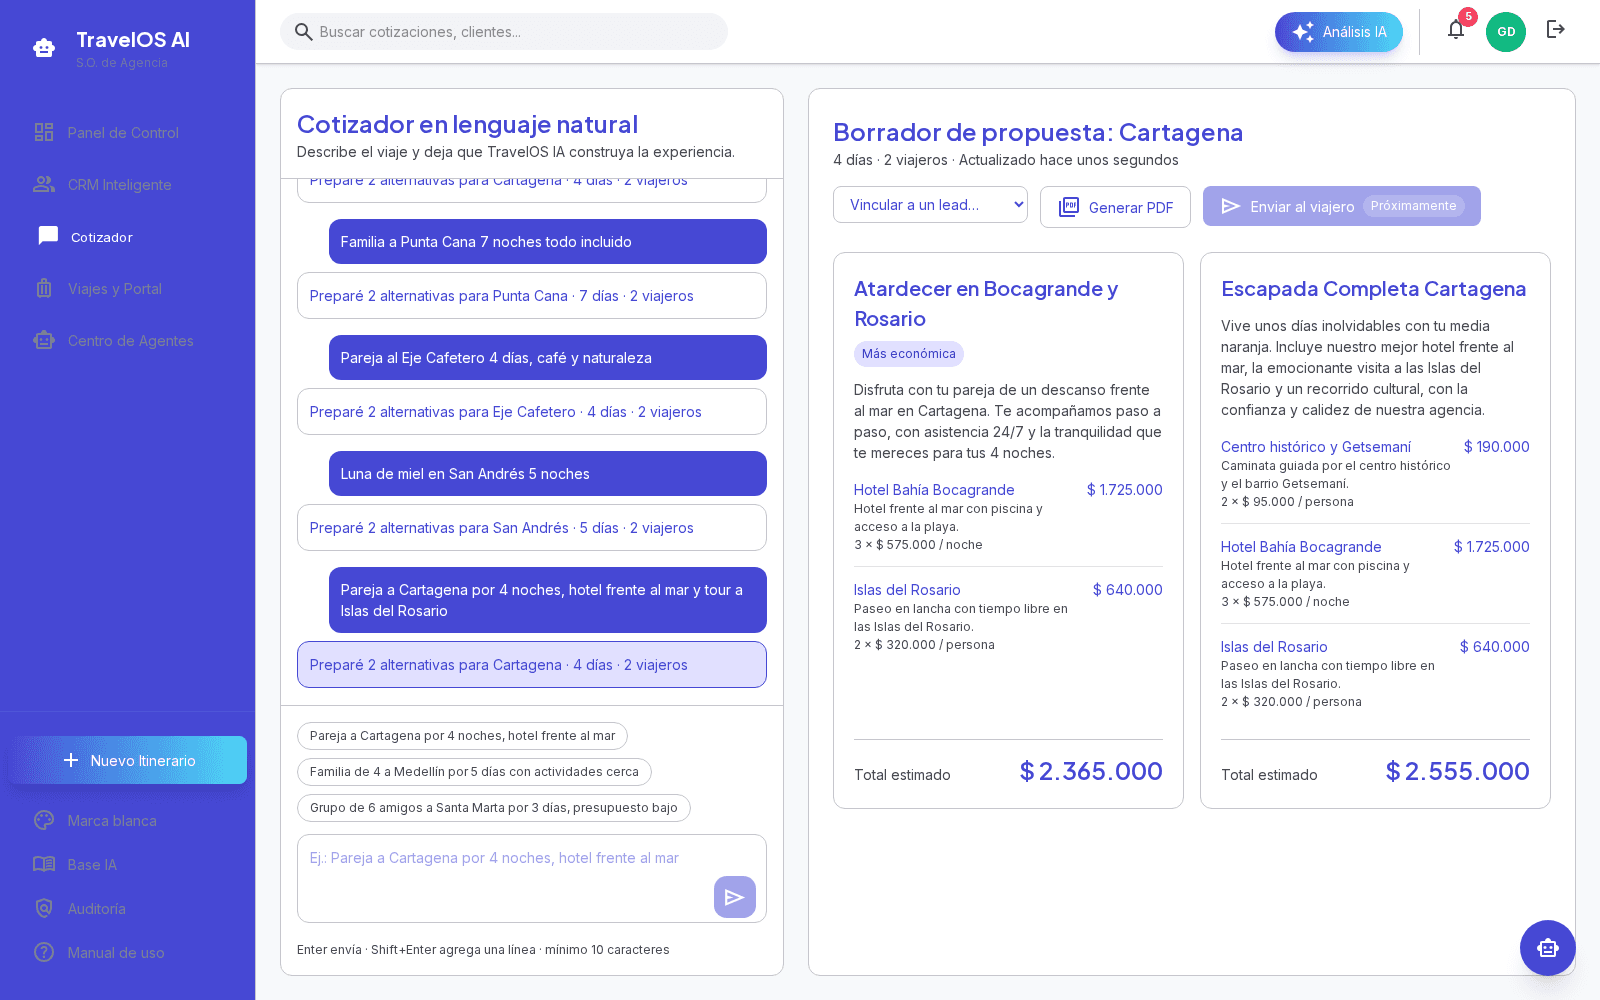
Task: Use suggestion Pareja a Cartagena chip
Action: click(462, 736)
